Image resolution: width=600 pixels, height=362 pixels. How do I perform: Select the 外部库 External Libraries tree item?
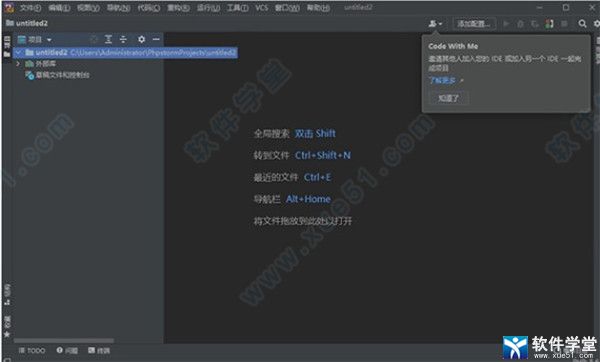(x=41, y=64)
